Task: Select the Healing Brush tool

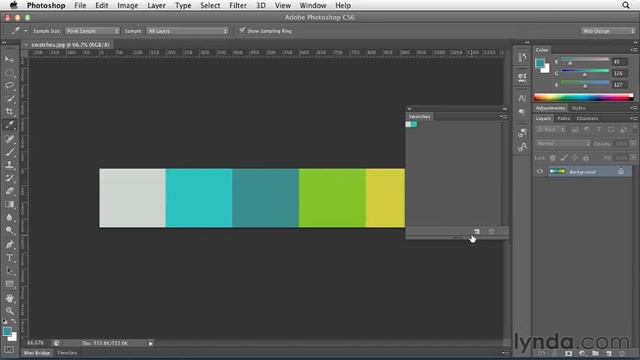Action: tap(9, 139)
